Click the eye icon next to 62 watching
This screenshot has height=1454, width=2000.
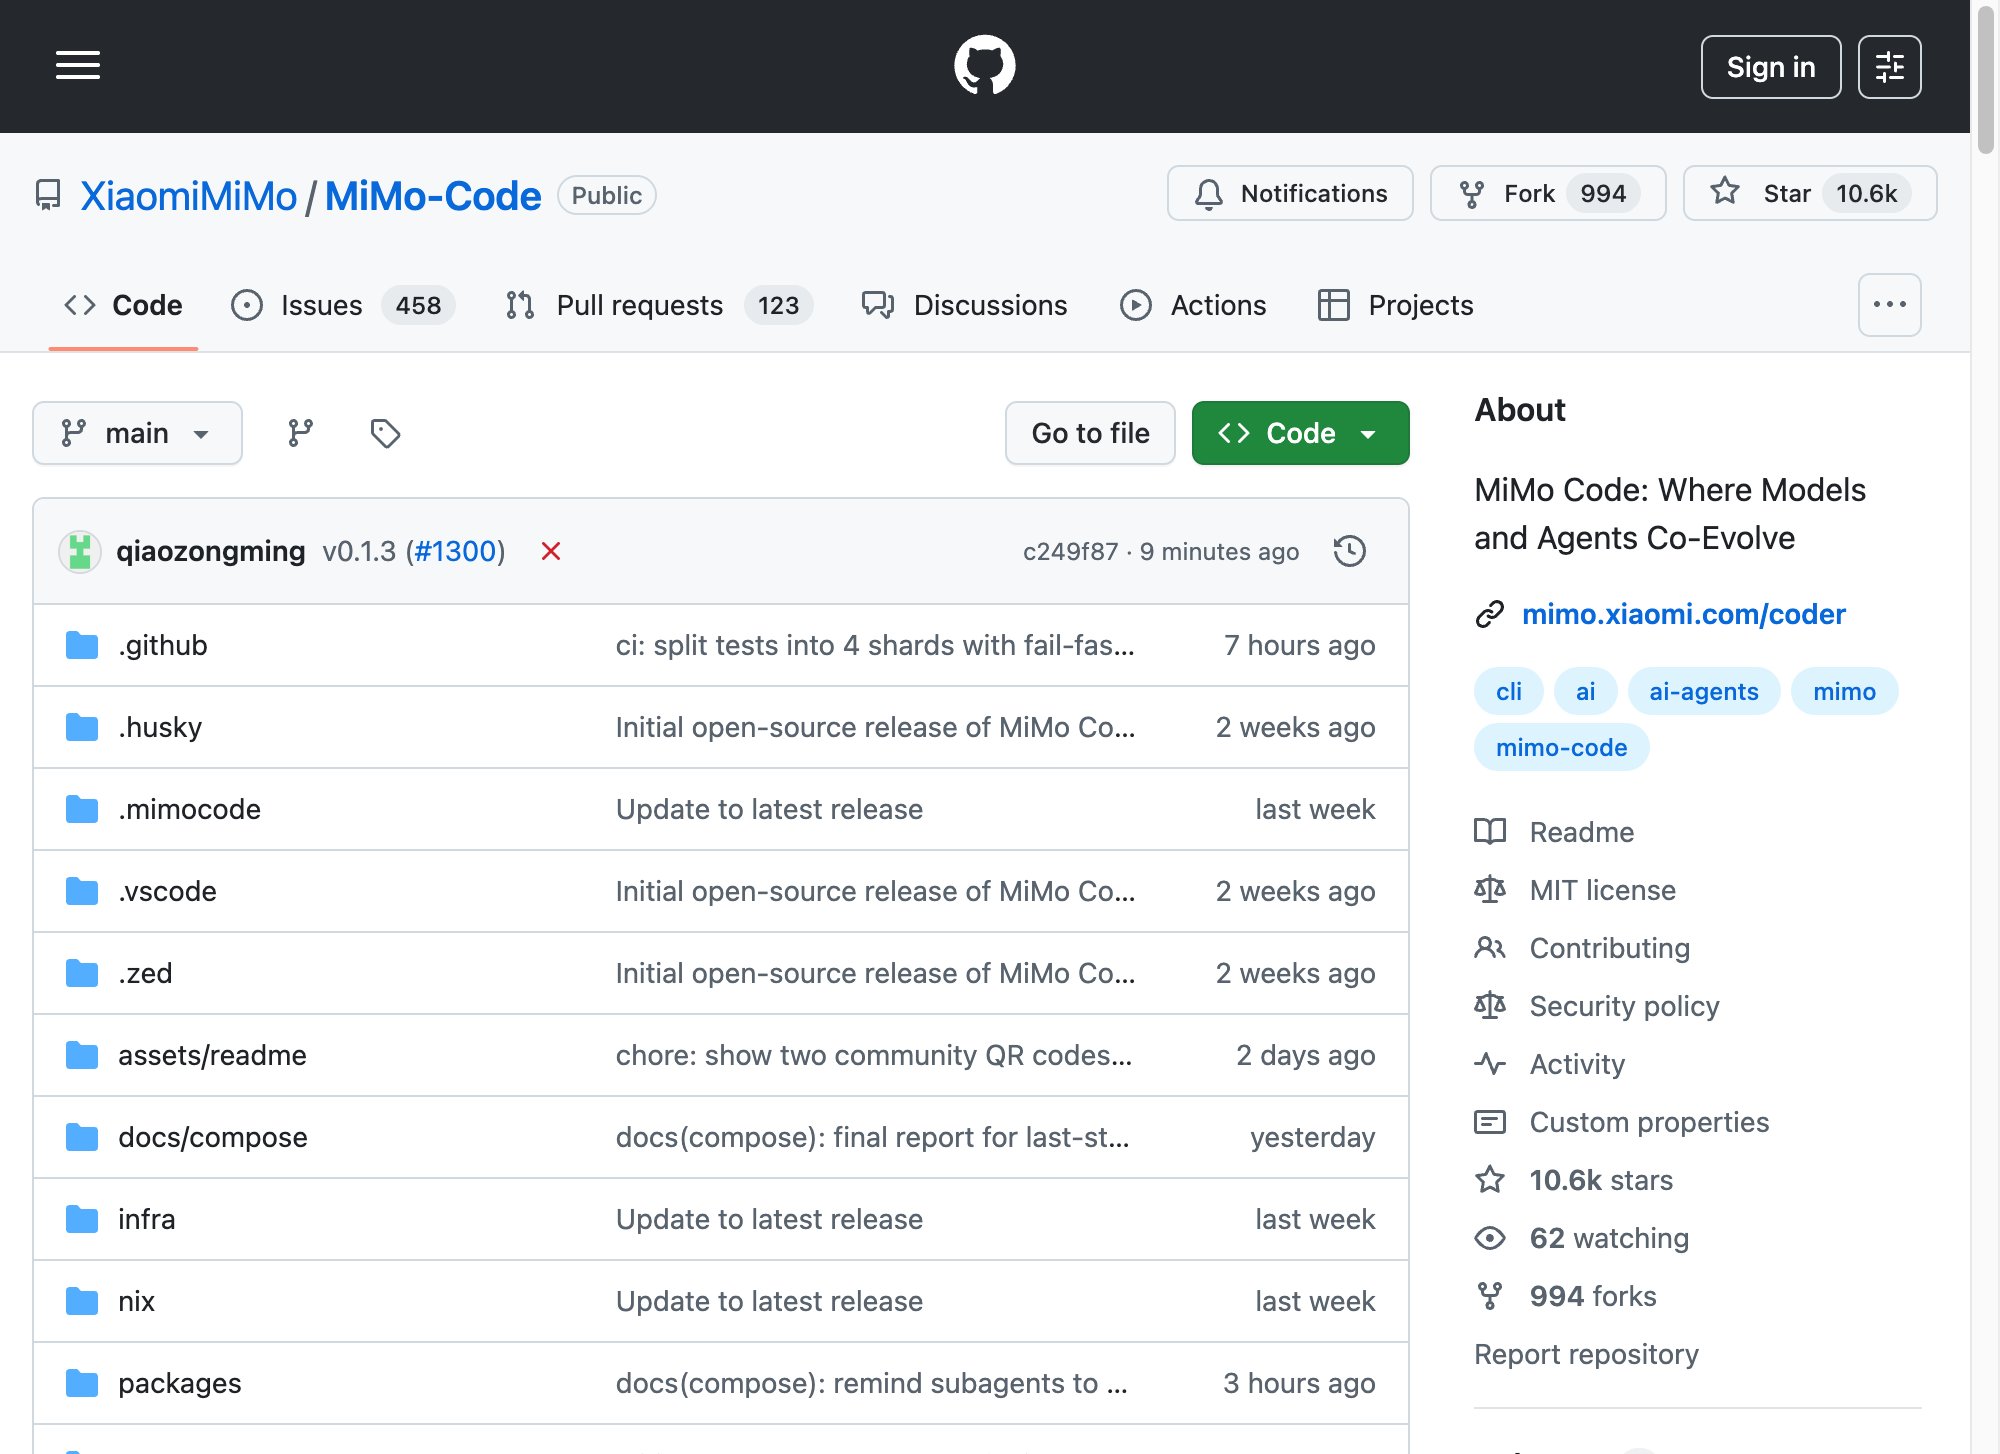tap(1490, 1238)
